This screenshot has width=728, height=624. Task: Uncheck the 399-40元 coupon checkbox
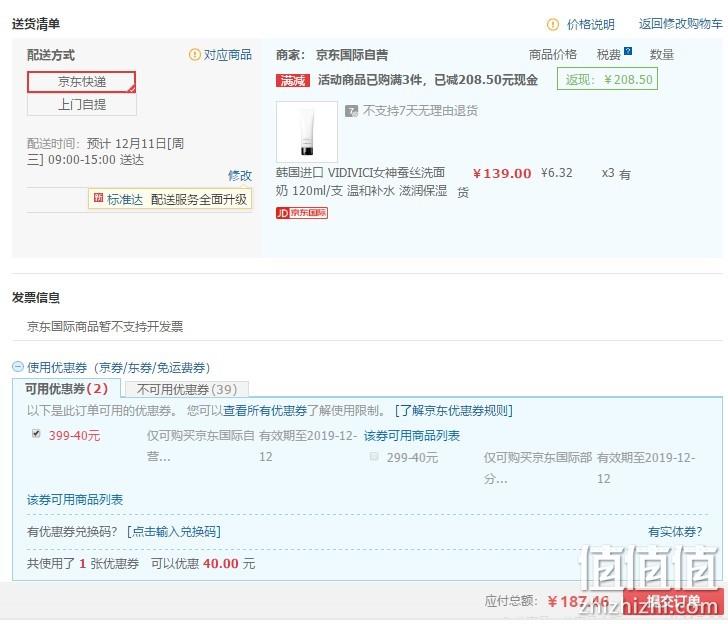point(36,434)
